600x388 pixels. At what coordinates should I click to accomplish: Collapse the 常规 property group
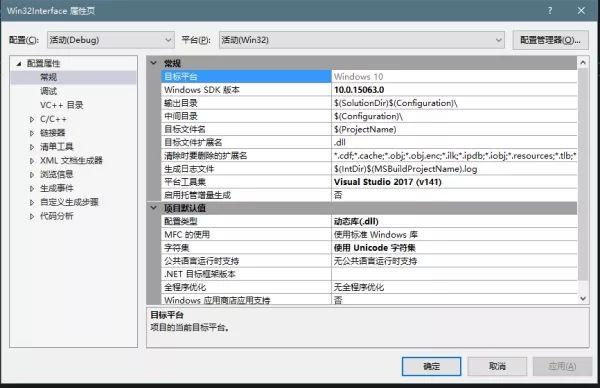(153, 63)
